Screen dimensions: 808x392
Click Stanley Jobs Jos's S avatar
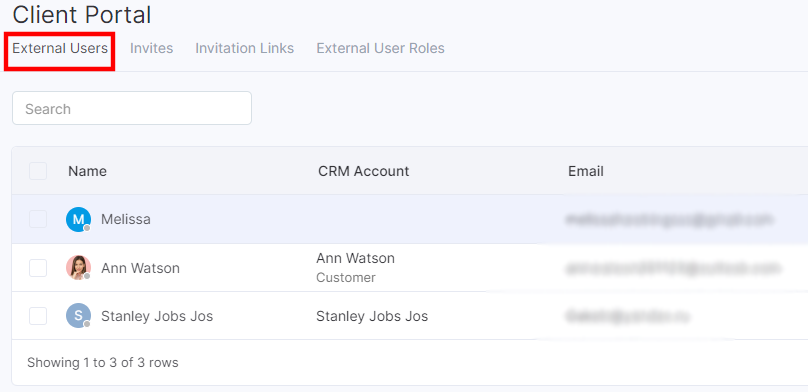(78, 316)
